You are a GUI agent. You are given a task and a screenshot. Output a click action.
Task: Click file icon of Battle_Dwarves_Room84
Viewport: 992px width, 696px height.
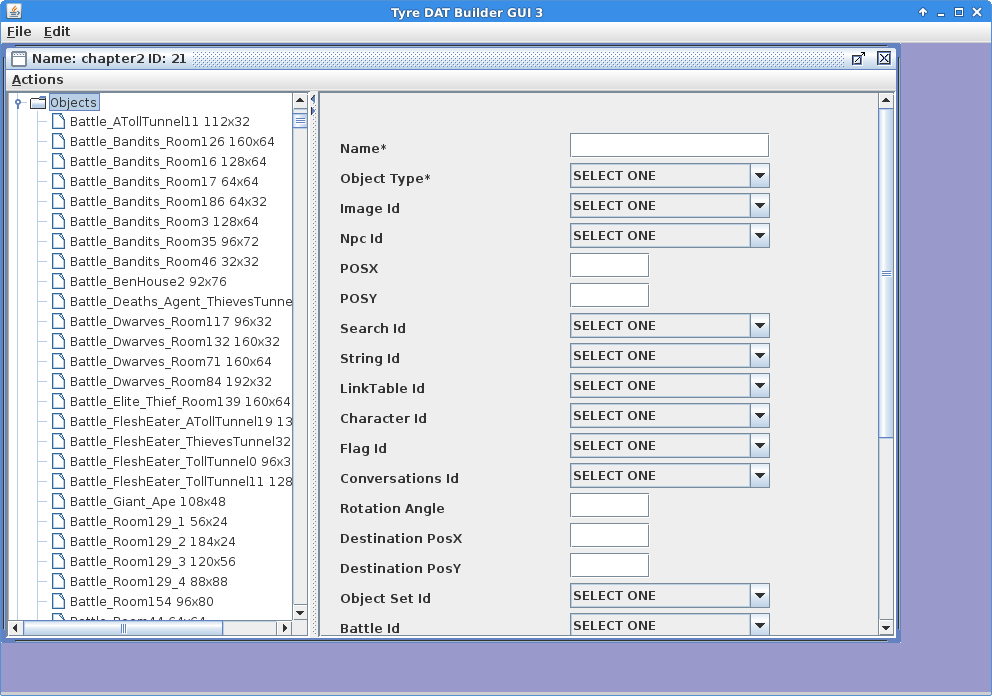(x=58, y=382)
